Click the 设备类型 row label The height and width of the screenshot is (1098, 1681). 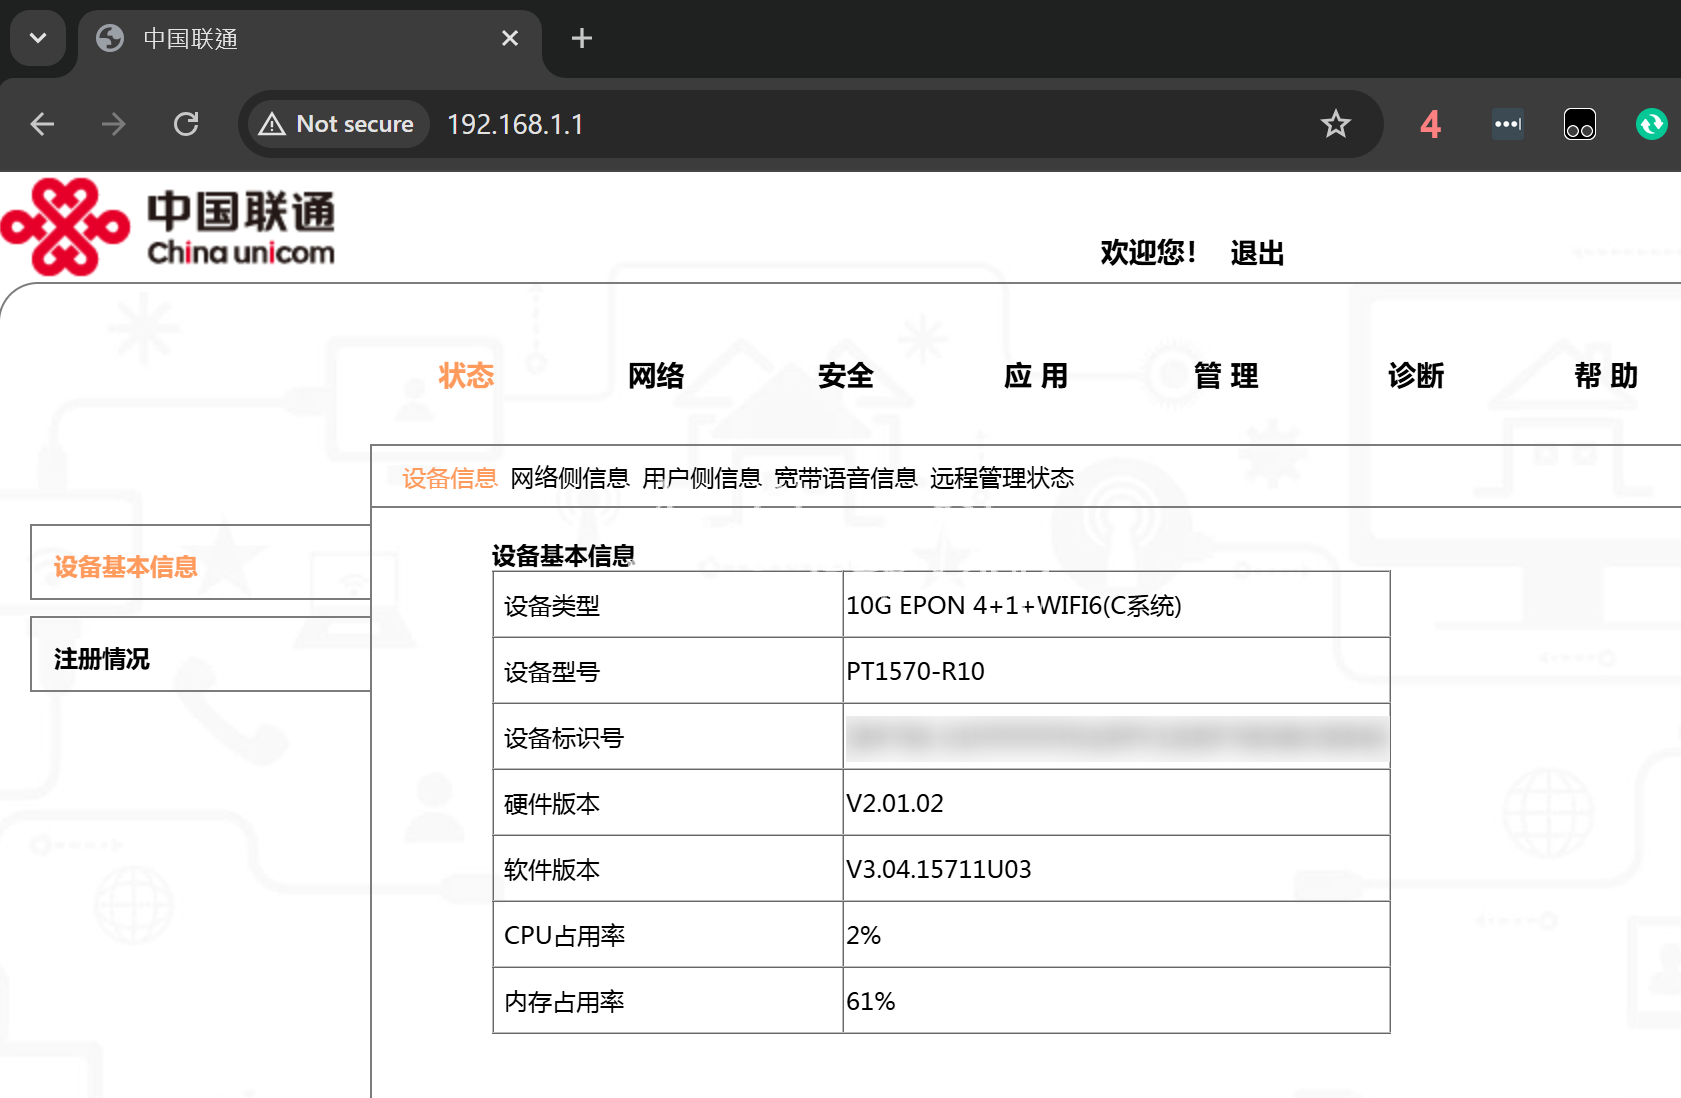click(x=552, y=606)
